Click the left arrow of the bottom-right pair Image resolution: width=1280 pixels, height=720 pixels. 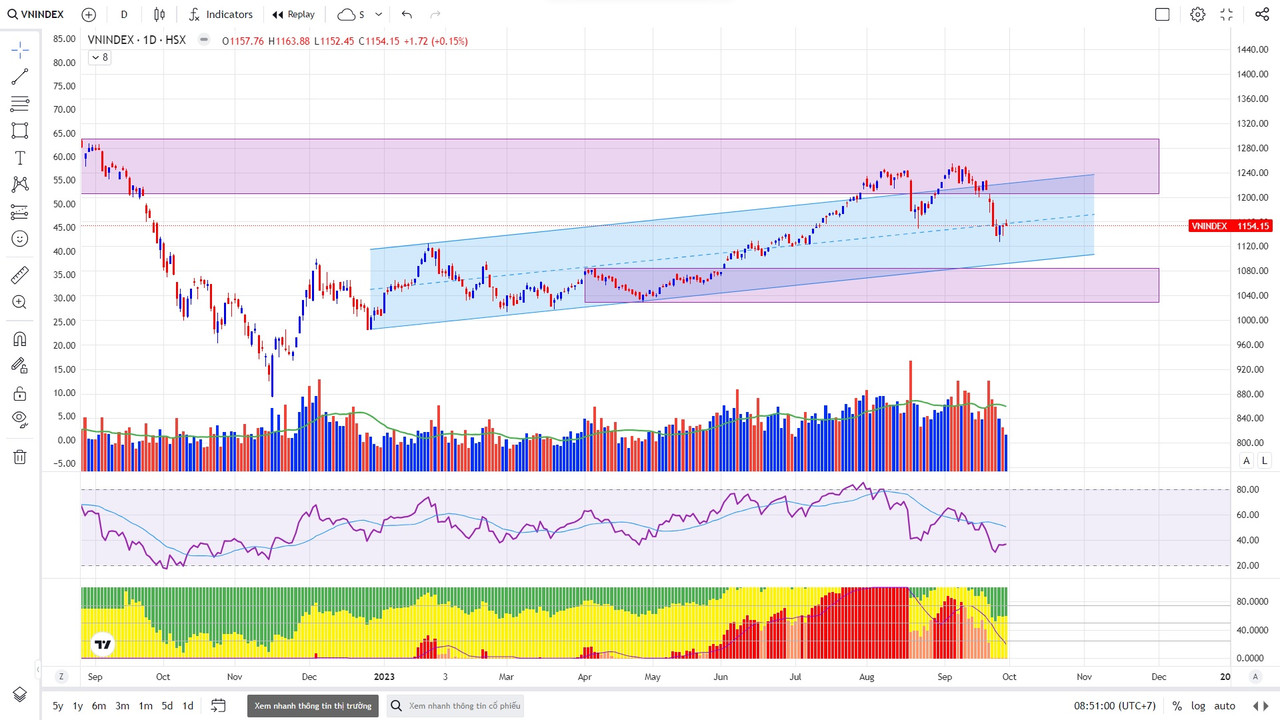tap(1255, 706)
